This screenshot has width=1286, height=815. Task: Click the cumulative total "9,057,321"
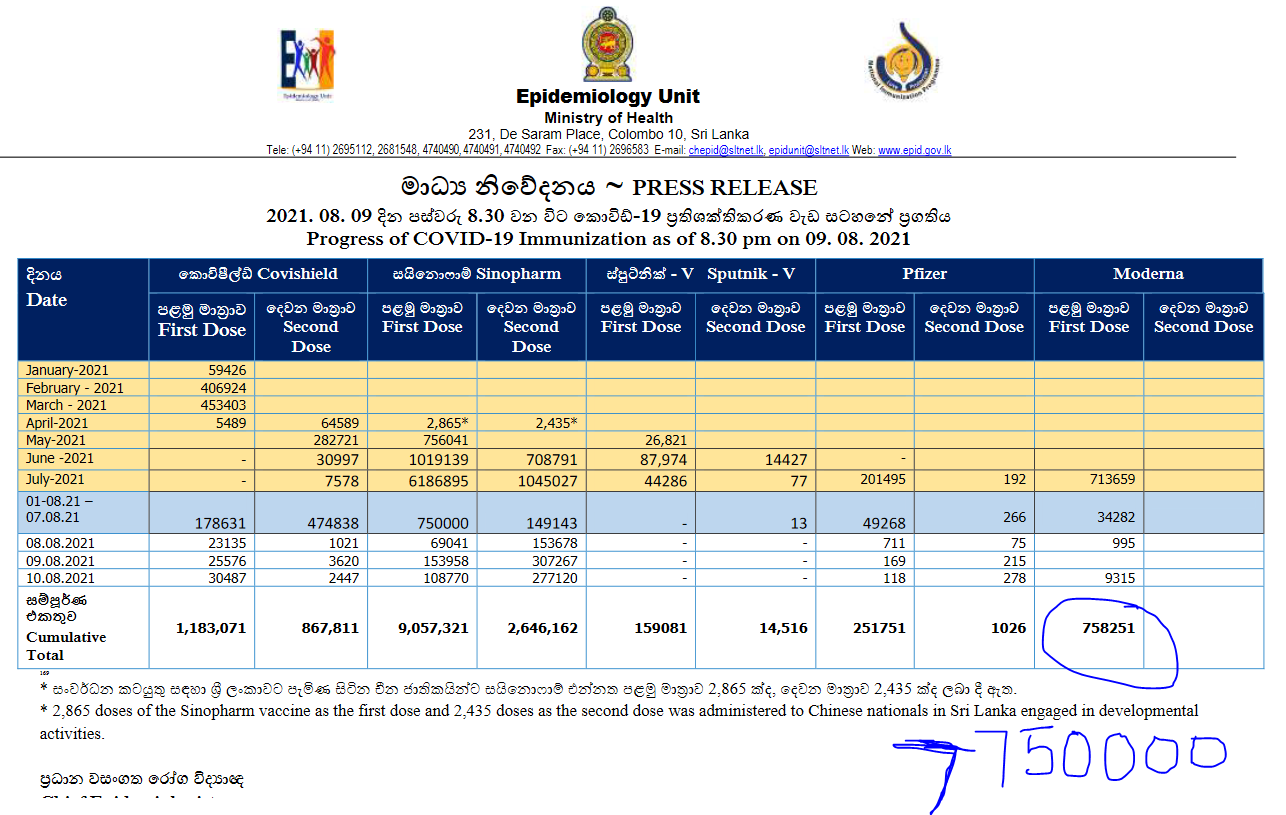click(x=433, y=628)
